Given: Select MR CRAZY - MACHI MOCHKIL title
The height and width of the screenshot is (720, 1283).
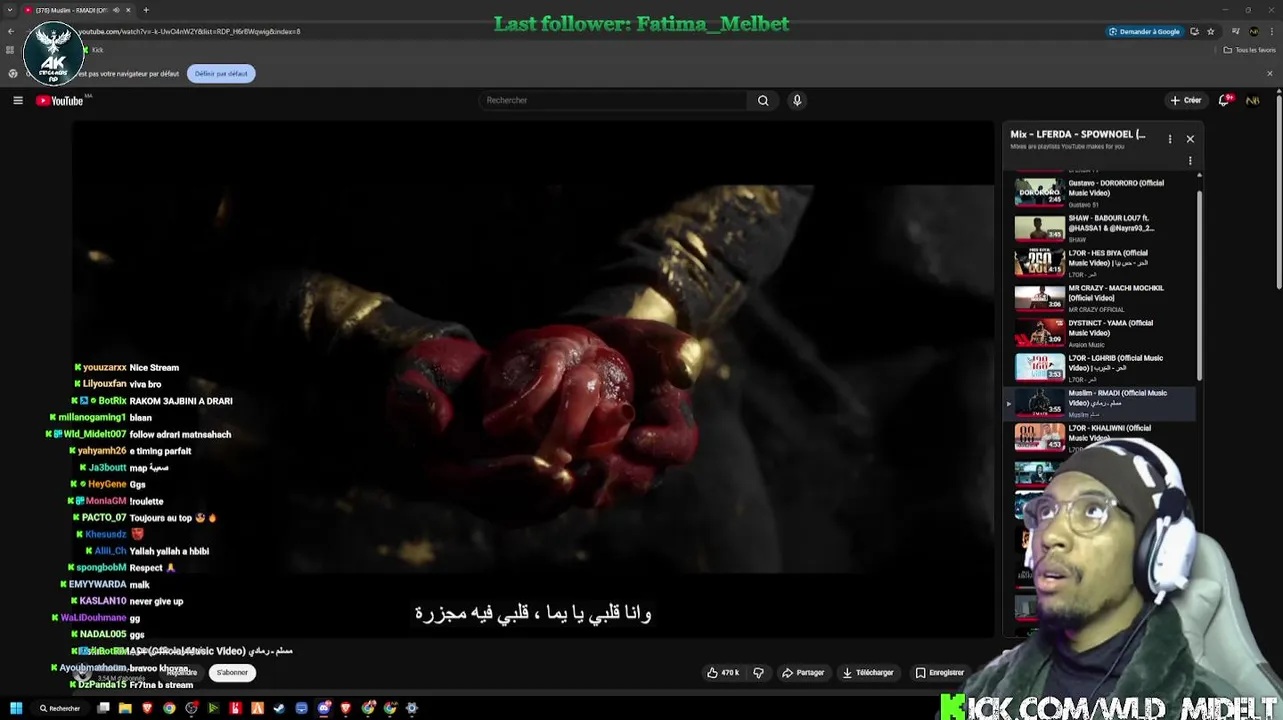Looking at the screenshot, I should 1116,293.
